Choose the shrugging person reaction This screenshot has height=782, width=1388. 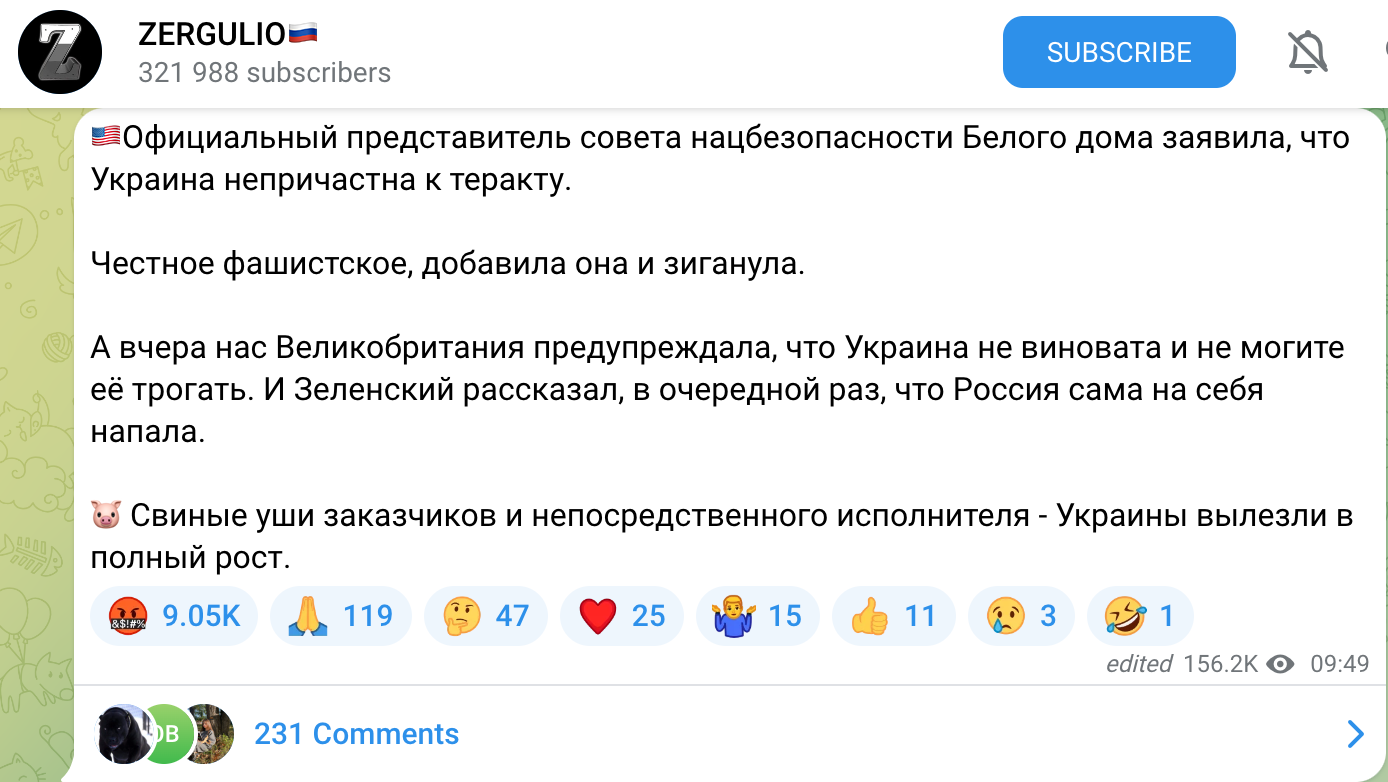point(757,615)
